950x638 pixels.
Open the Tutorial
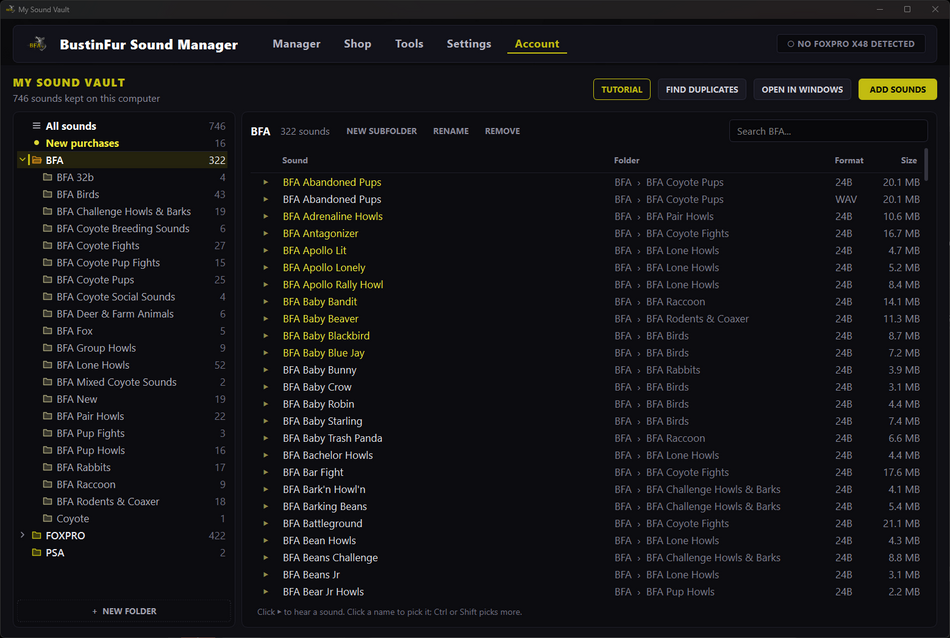click(x=622, y=90)
